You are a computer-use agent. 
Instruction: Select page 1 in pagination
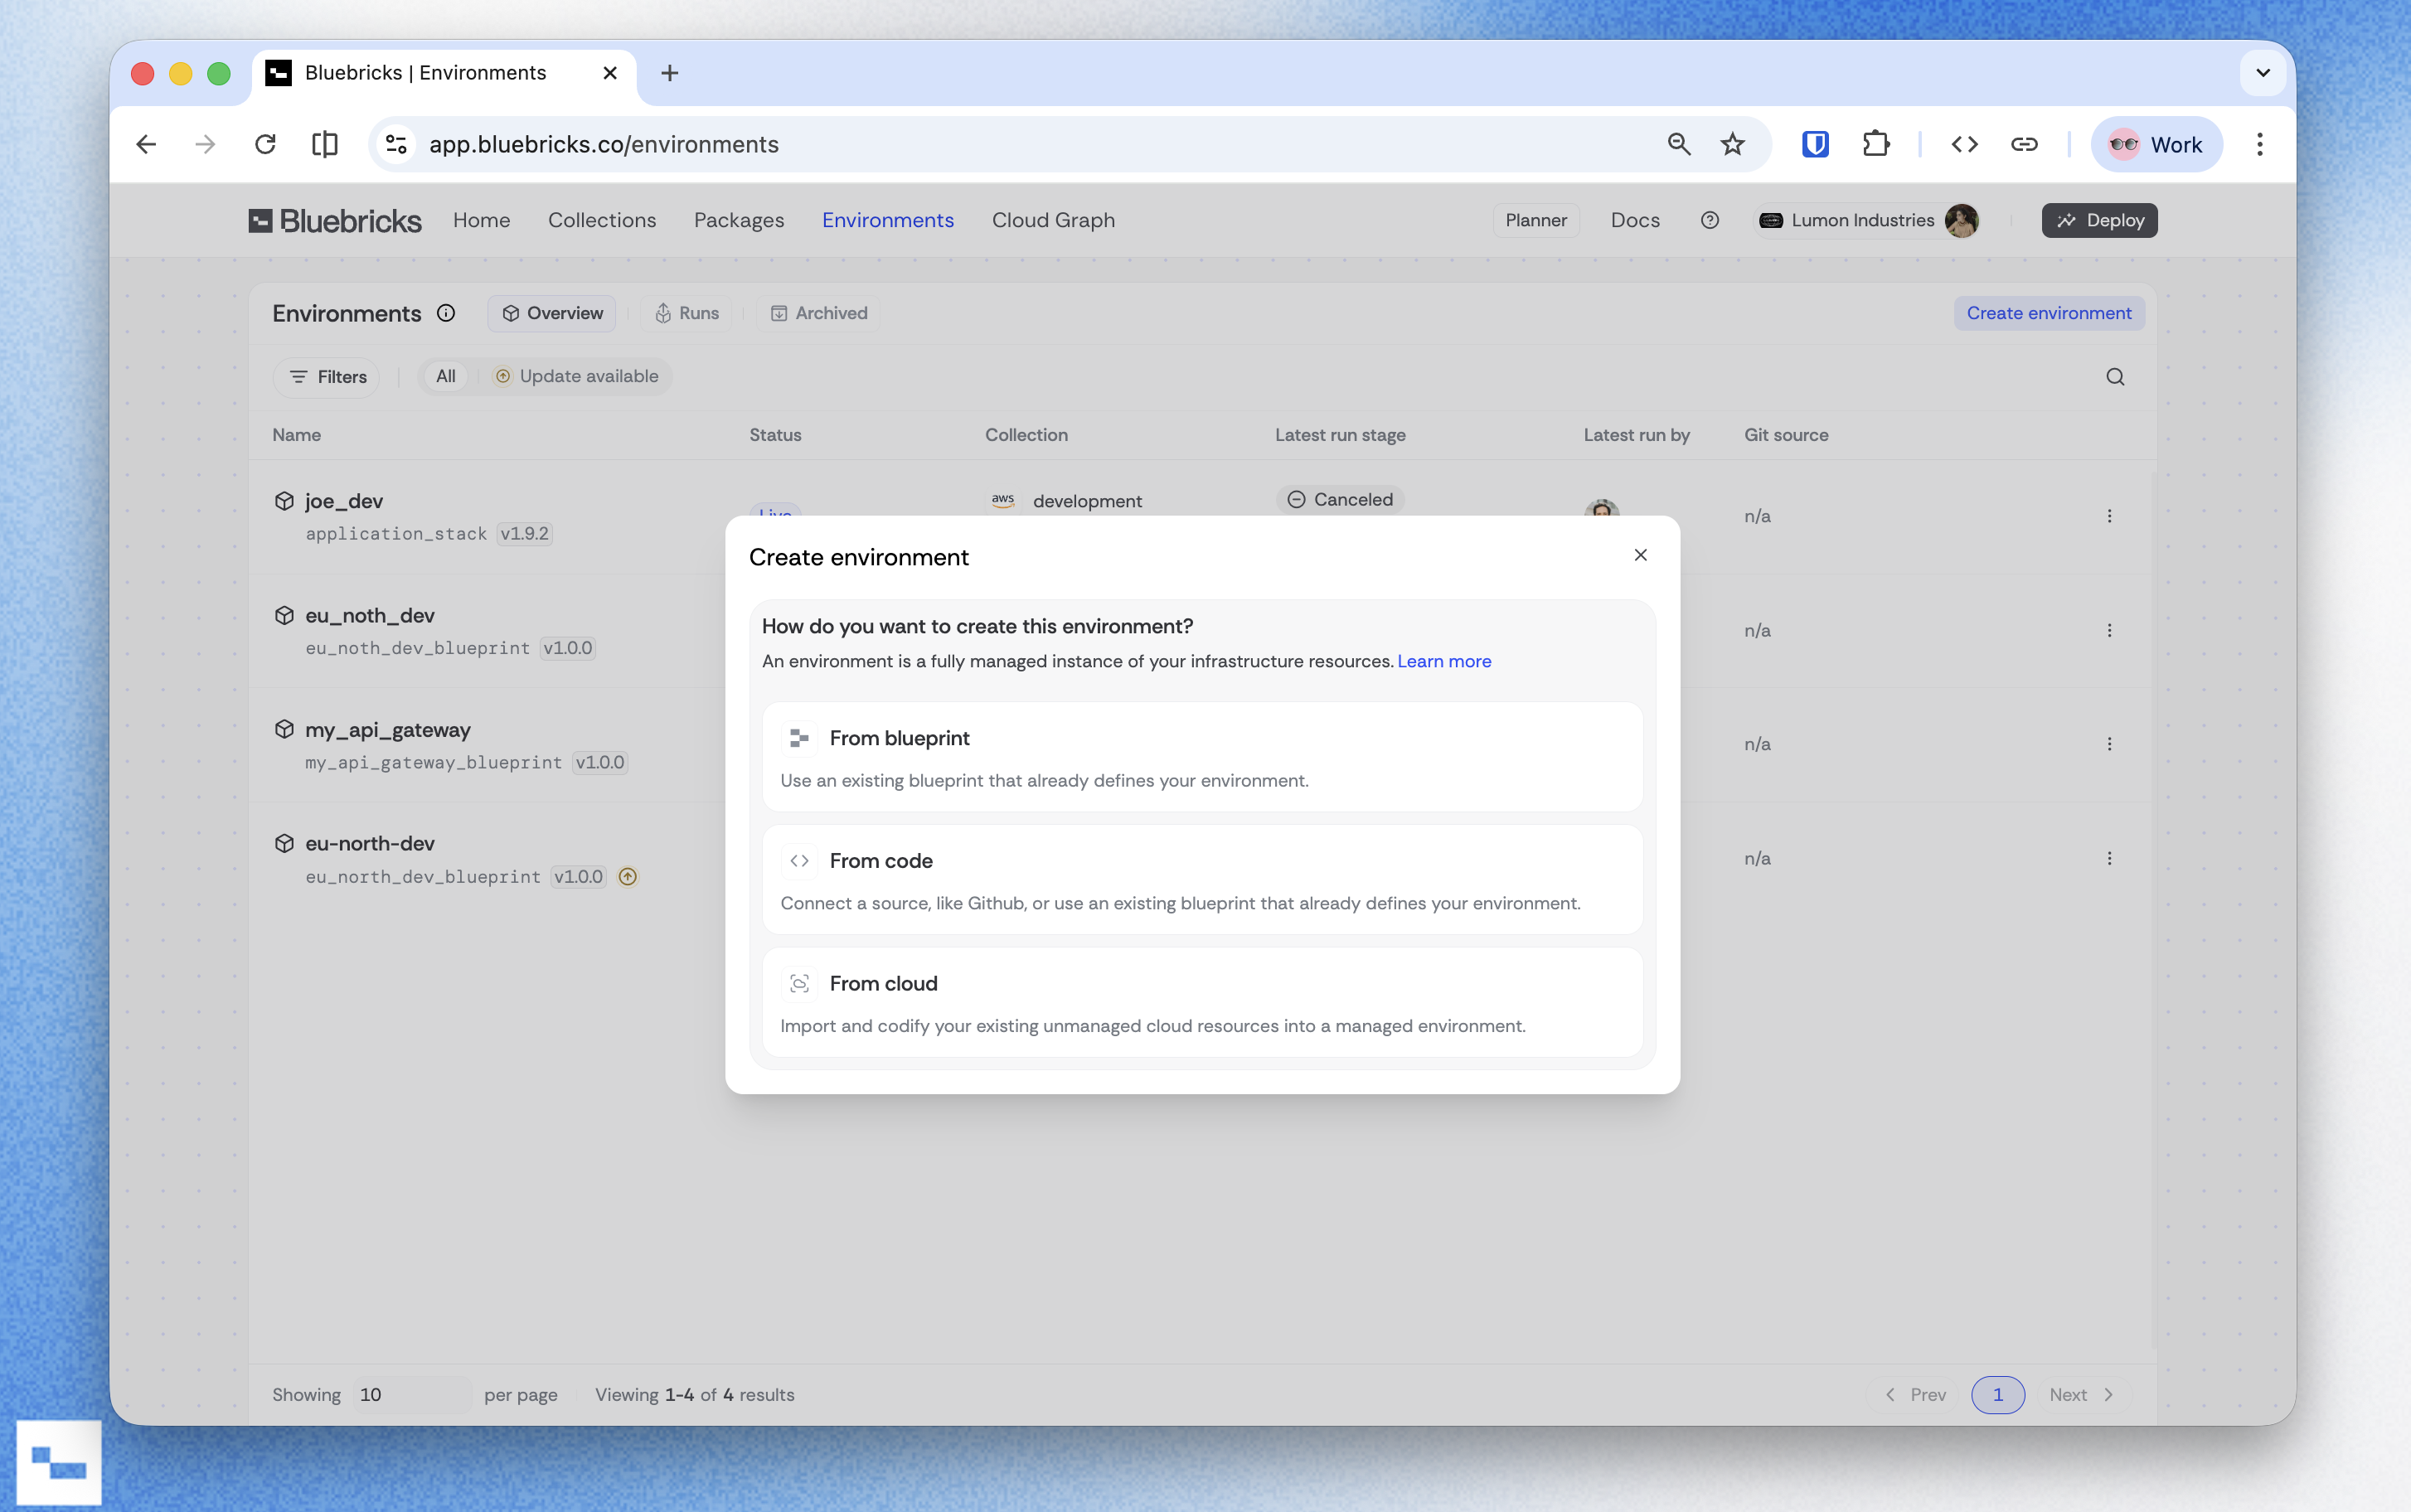(x=1998, y=1395)
